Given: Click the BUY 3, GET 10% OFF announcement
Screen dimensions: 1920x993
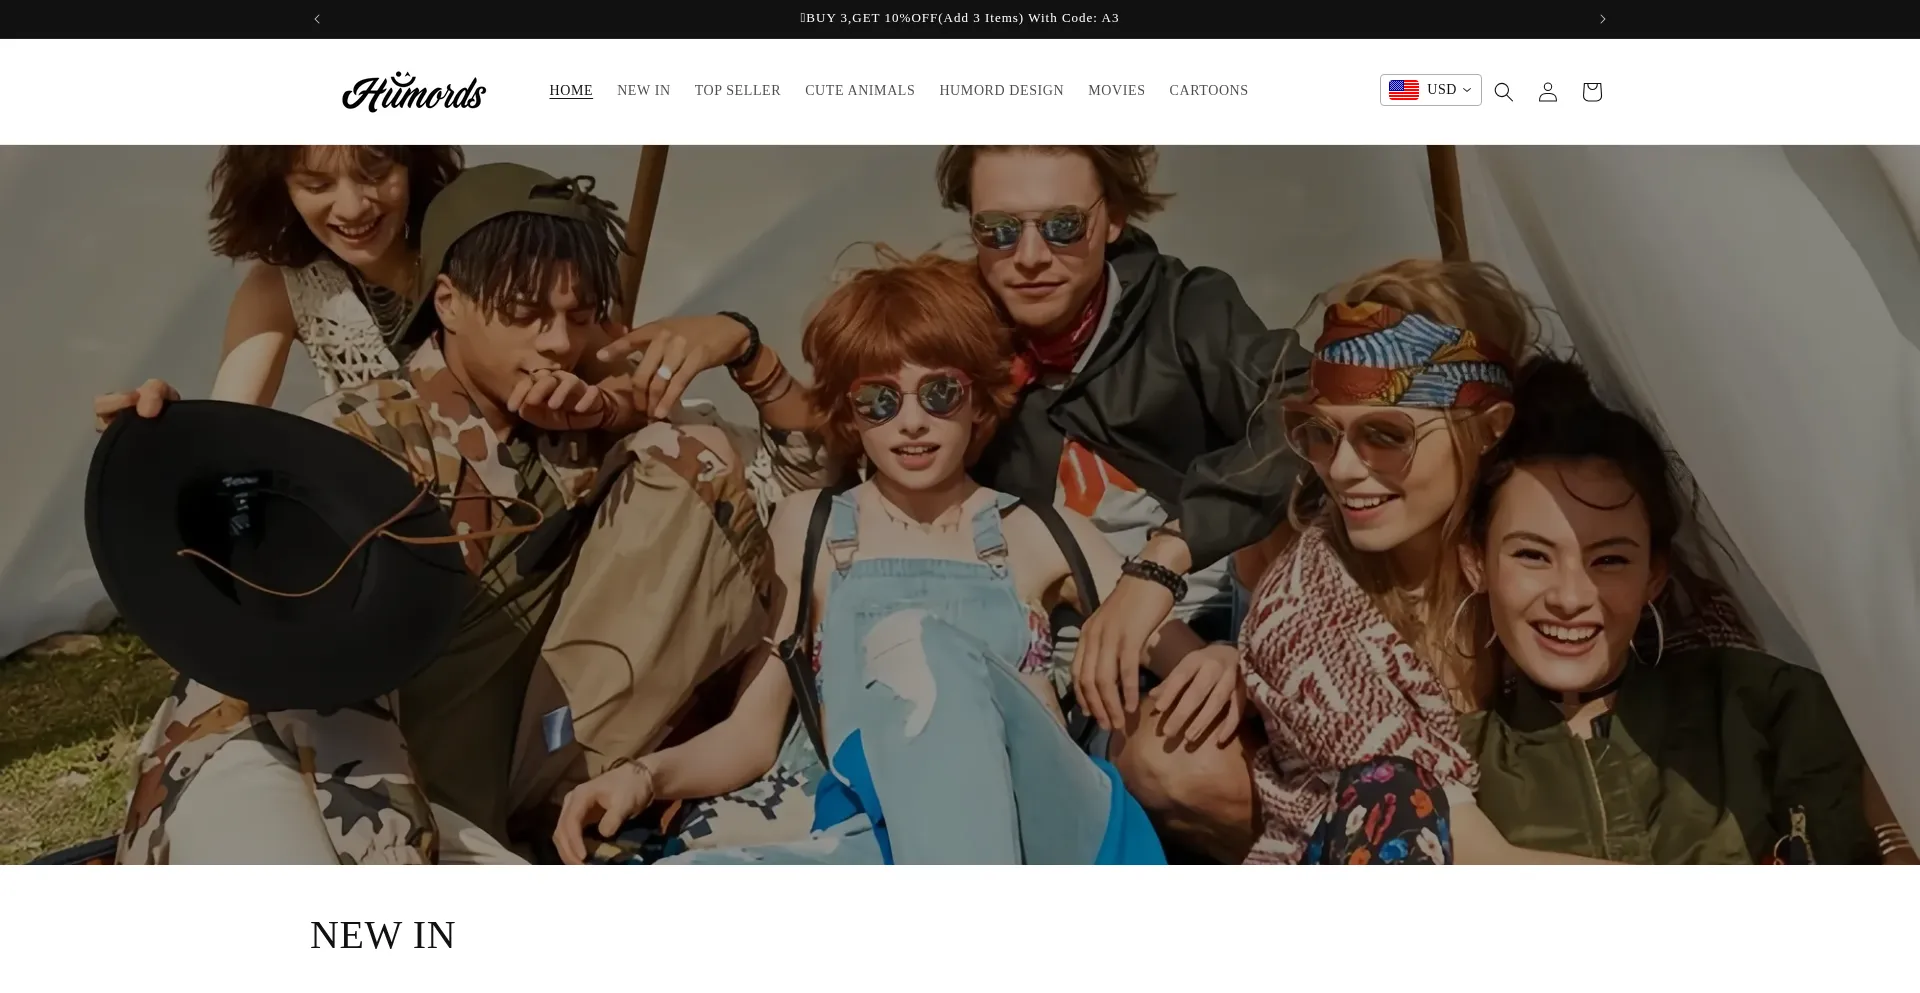Looking at the screenshot, I should click(x=960, y=18).
